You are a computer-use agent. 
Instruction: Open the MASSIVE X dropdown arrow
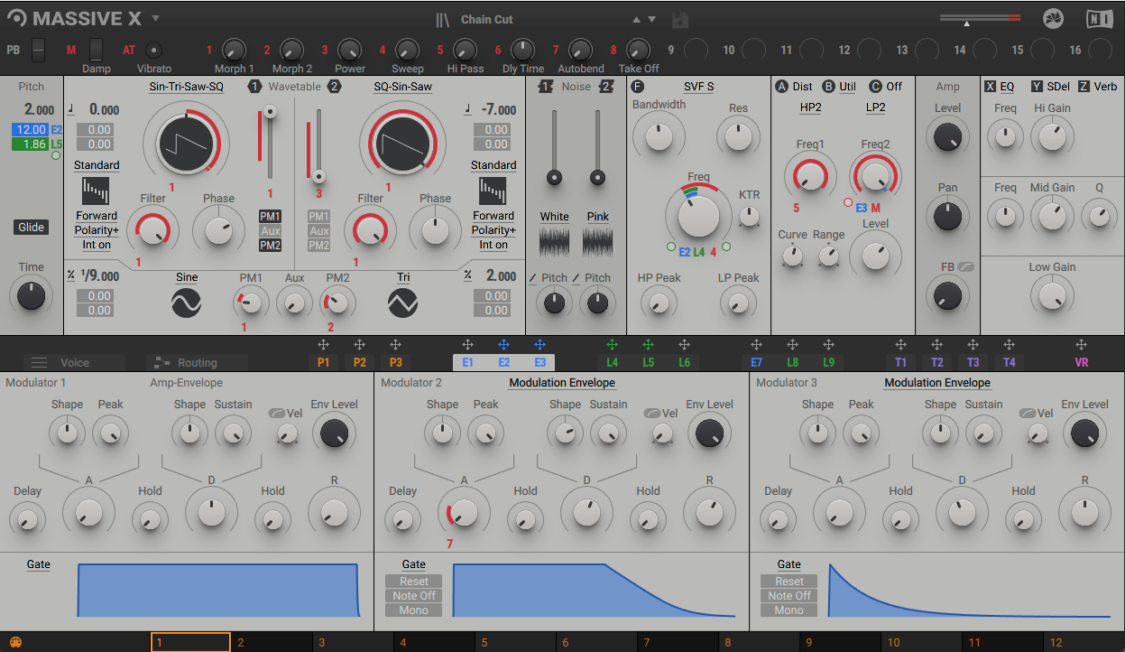coord(155,17)
